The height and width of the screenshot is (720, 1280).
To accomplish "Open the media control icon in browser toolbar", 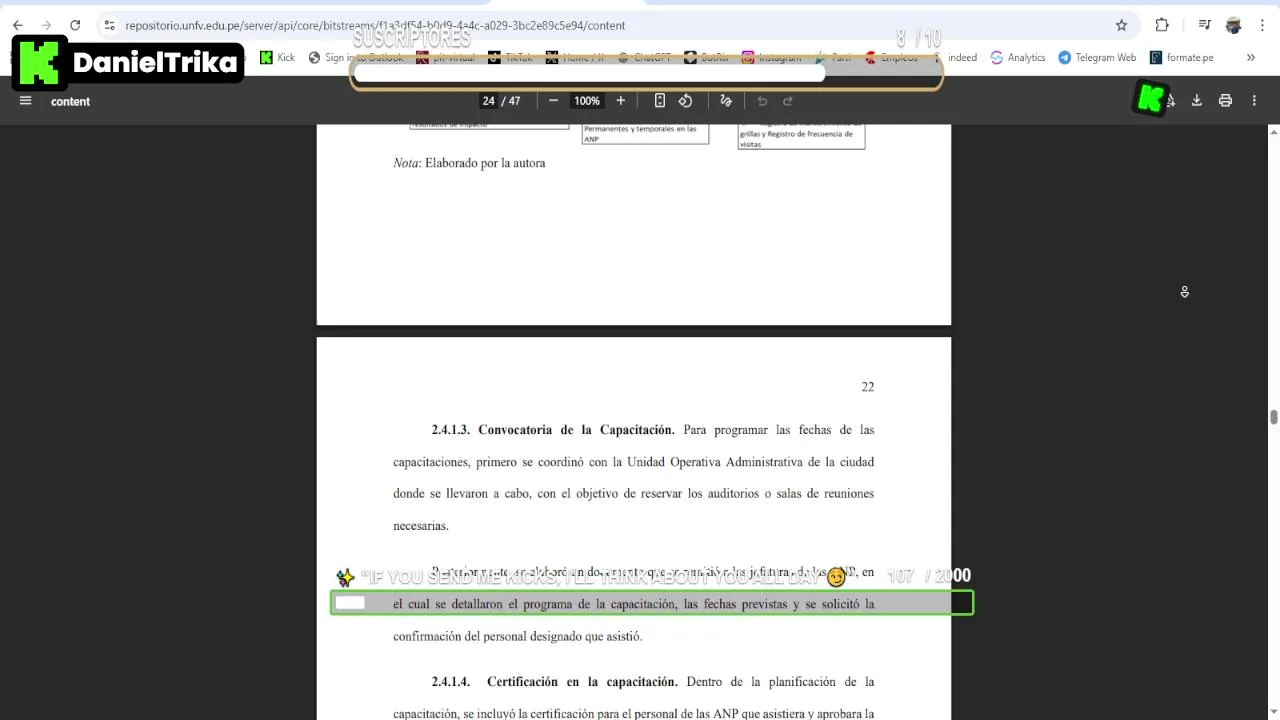I will coord(1205,25).
